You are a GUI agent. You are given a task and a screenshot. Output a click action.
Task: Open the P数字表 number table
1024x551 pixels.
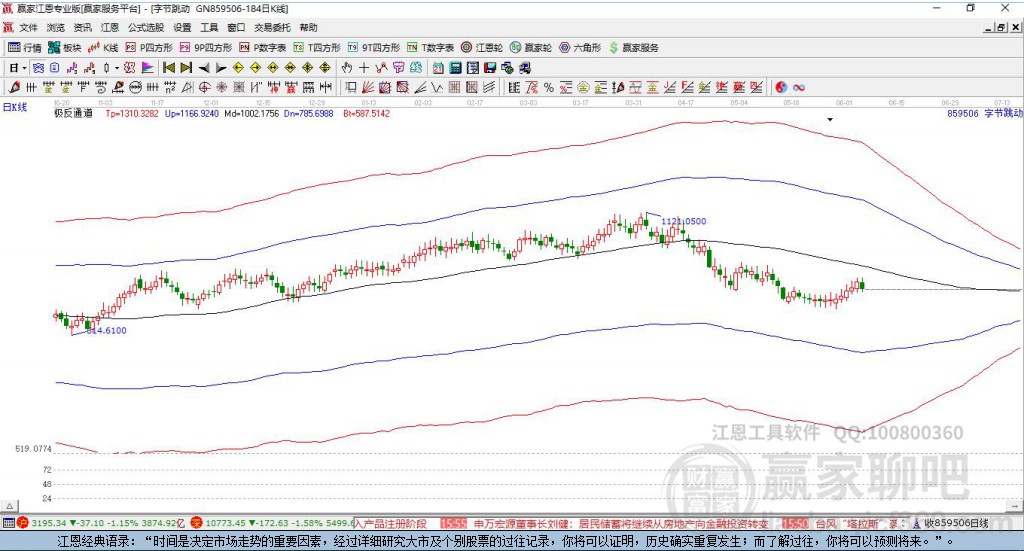pyautogui.click(x=263, y=48)
